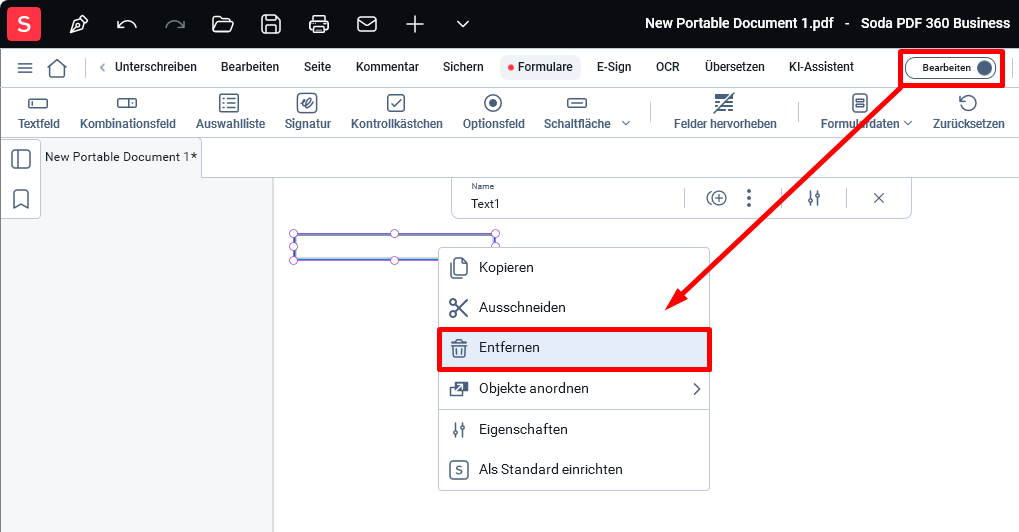Send document by email envelope icon
Viewport: 1019px width, 532px height.
point(367,25)
